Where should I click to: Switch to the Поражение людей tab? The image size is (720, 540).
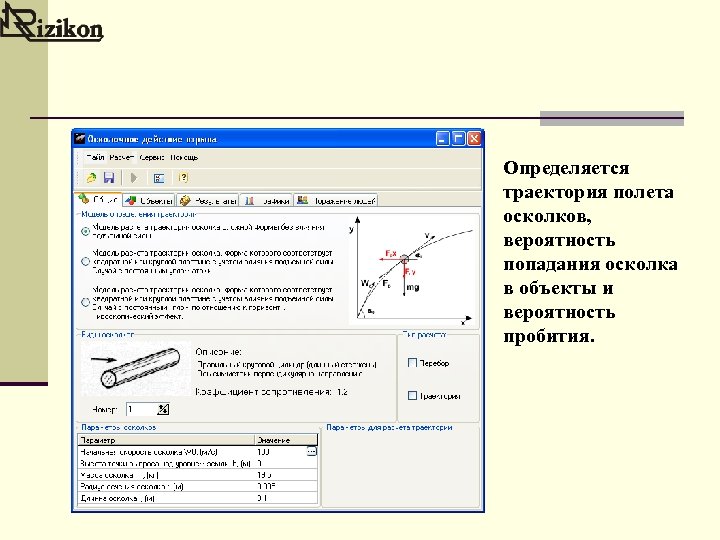[336, 201]
